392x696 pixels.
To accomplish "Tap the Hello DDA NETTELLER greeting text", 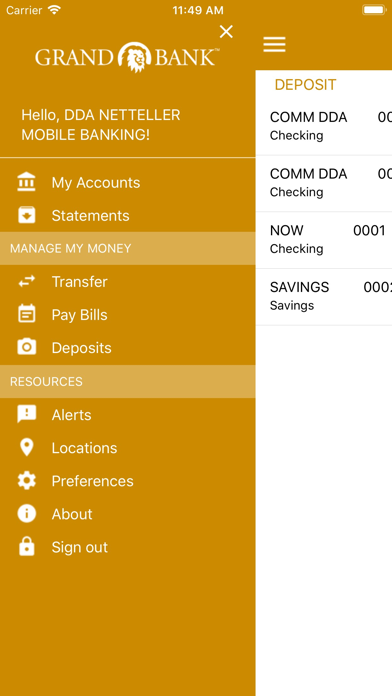I will pyautogui.click(x=101, y=125).
